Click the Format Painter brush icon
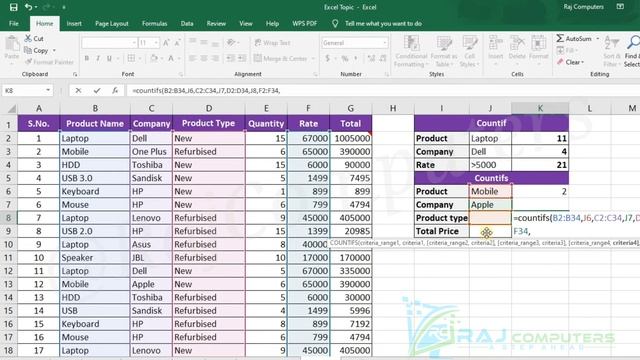Viewport: 640px width, 360px height. coord(28,62)
